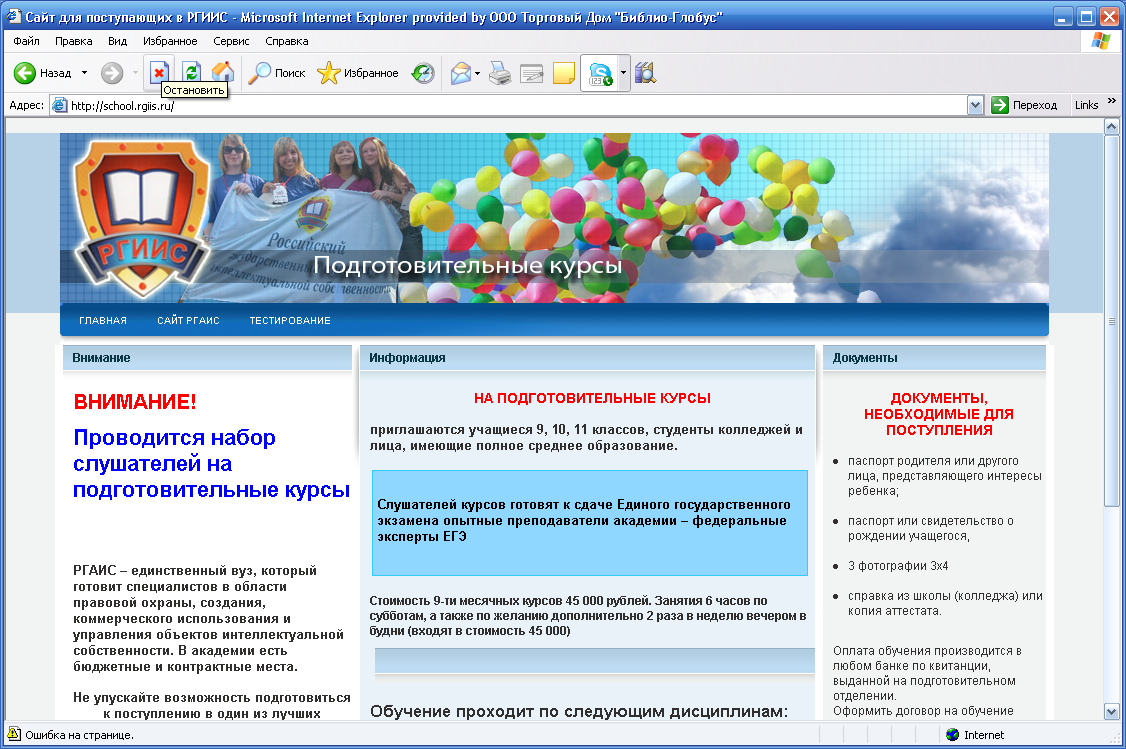Click the Переход go button
This screenshot has height=749, width=1126.
click(1024, 106)
